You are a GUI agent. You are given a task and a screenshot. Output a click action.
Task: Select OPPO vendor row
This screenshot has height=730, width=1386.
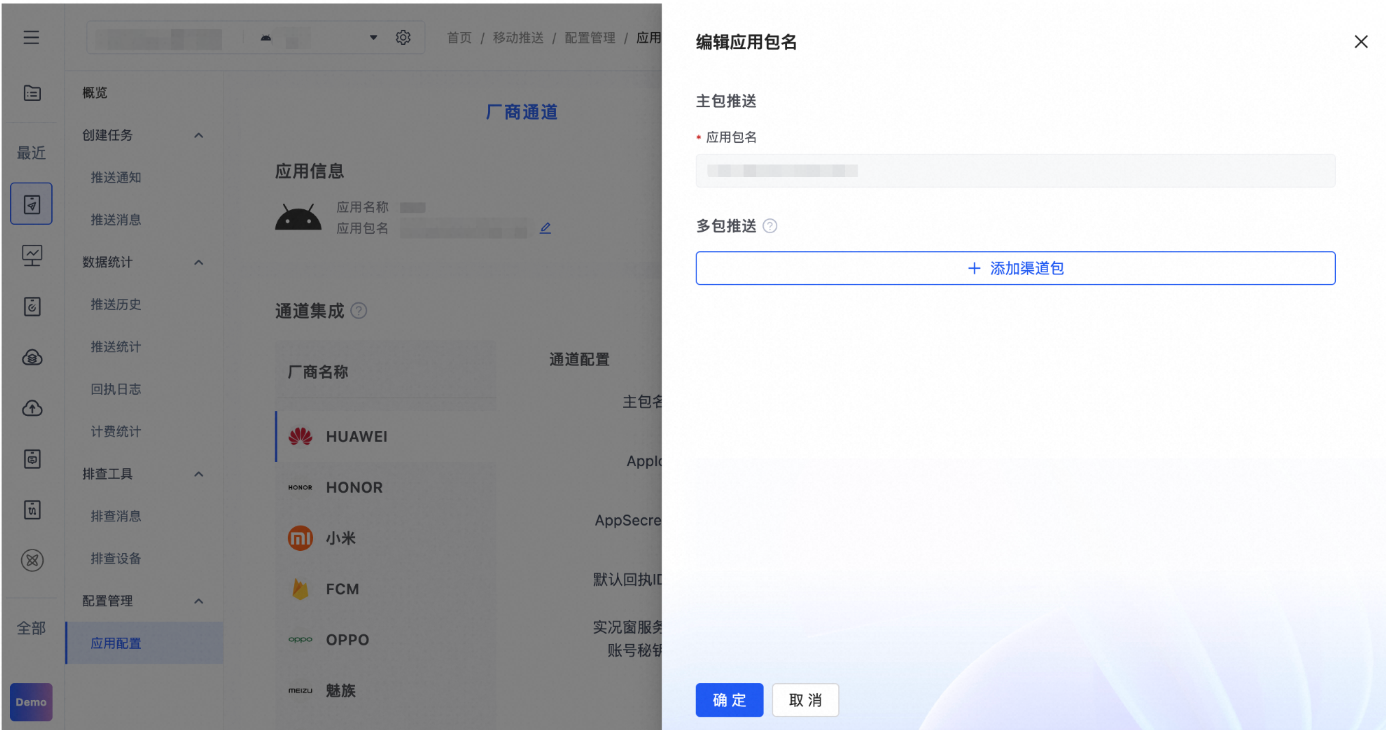[x=386, y=640]
